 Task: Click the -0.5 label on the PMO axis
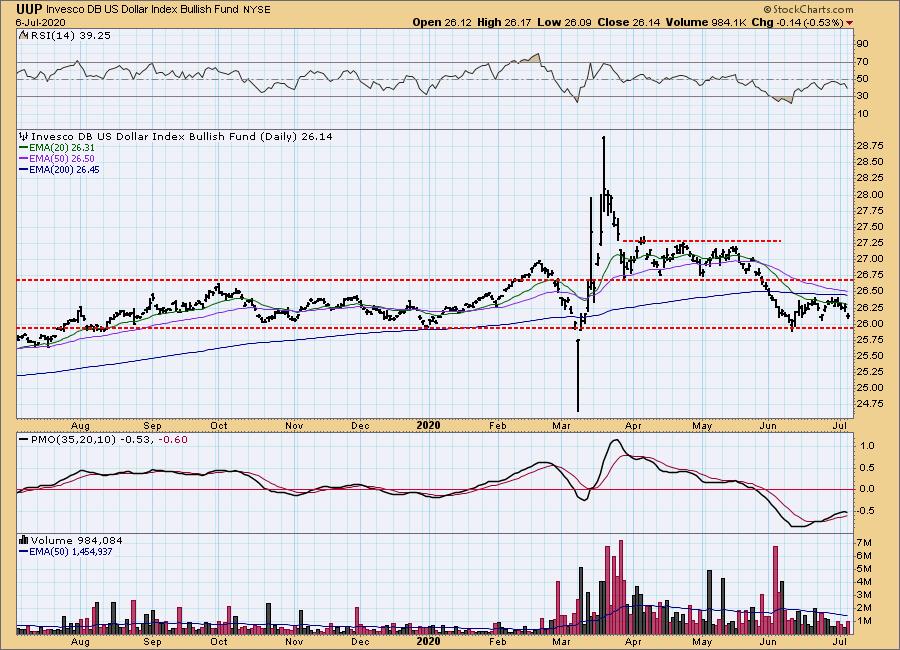(865, 511)
